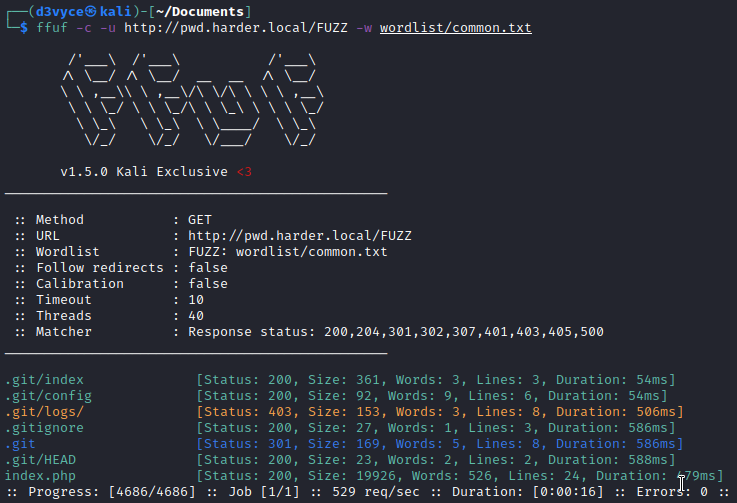
Task: Click the blue .git result entry
Action: tap(20, 443)
